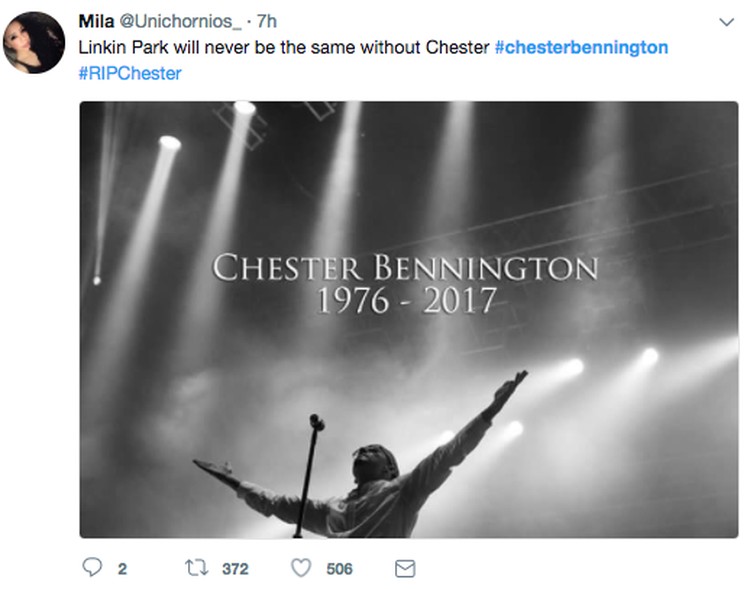Click the like count 506
This screenshot has width=750, height=589.
pos(340,568)
